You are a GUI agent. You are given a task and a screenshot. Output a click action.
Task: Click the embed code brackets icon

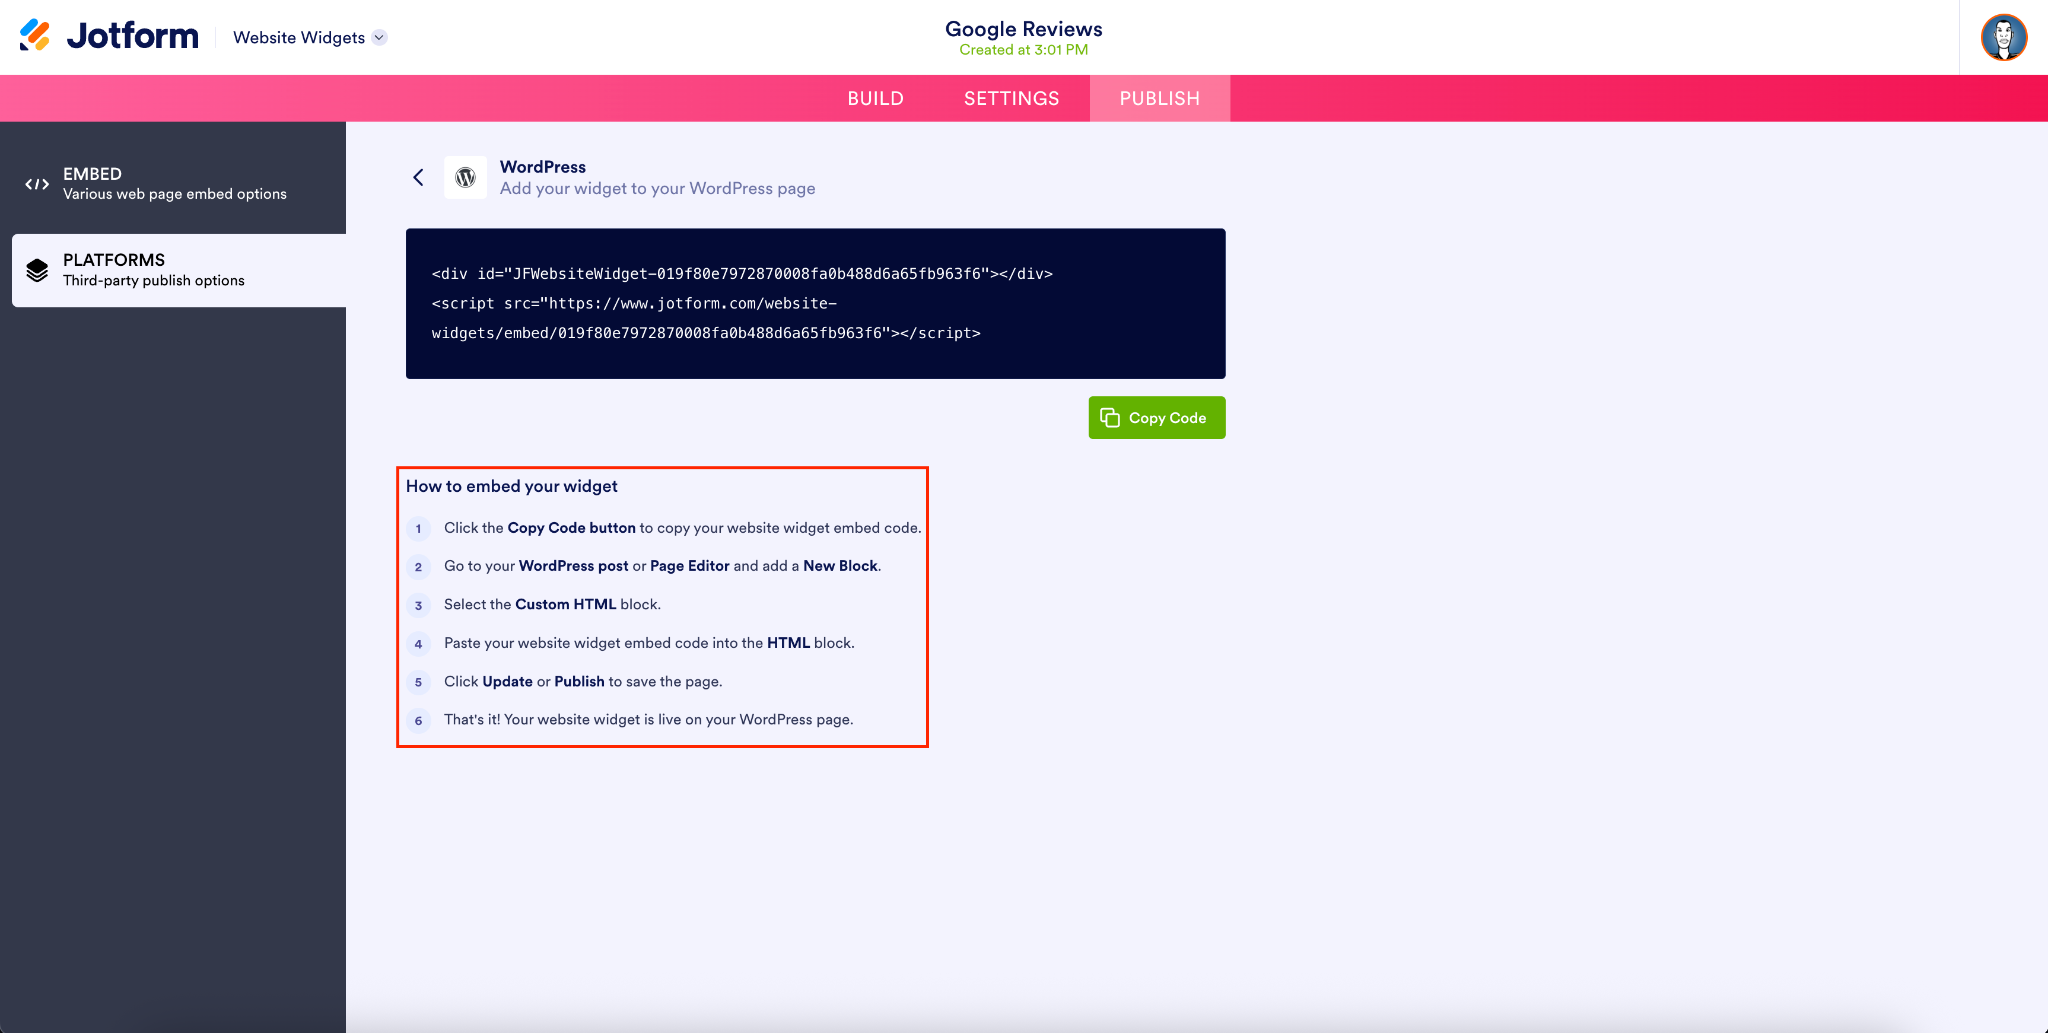click(x=37, y=184)
